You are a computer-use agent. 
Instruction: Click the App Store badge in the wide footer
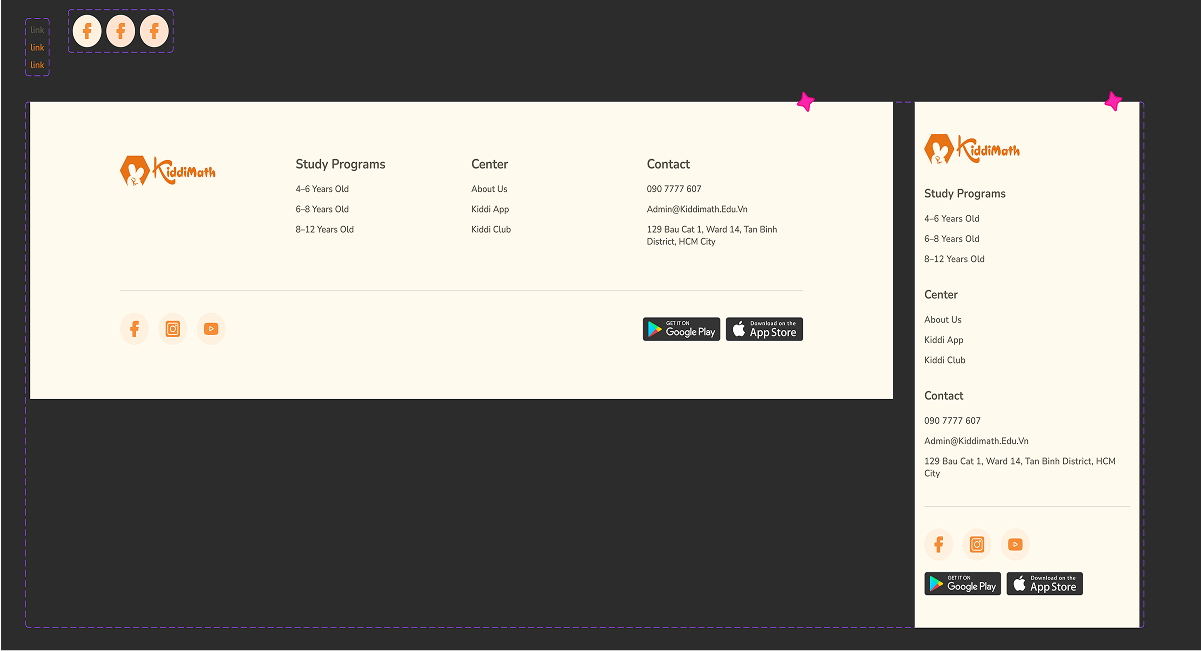coord(764,329)
